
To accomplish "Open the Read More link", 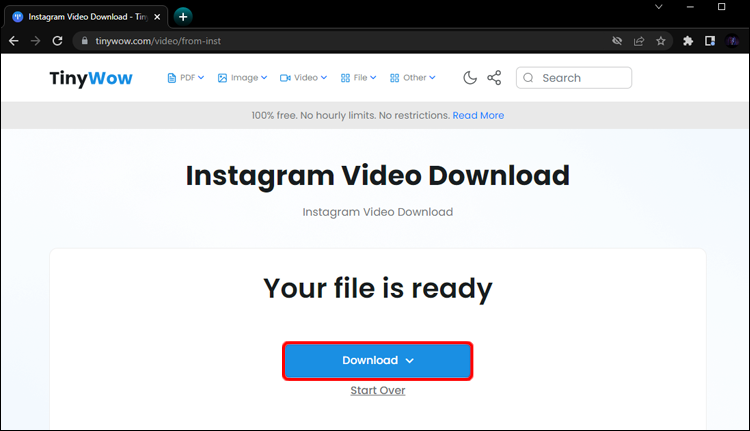I will [478, 115].
